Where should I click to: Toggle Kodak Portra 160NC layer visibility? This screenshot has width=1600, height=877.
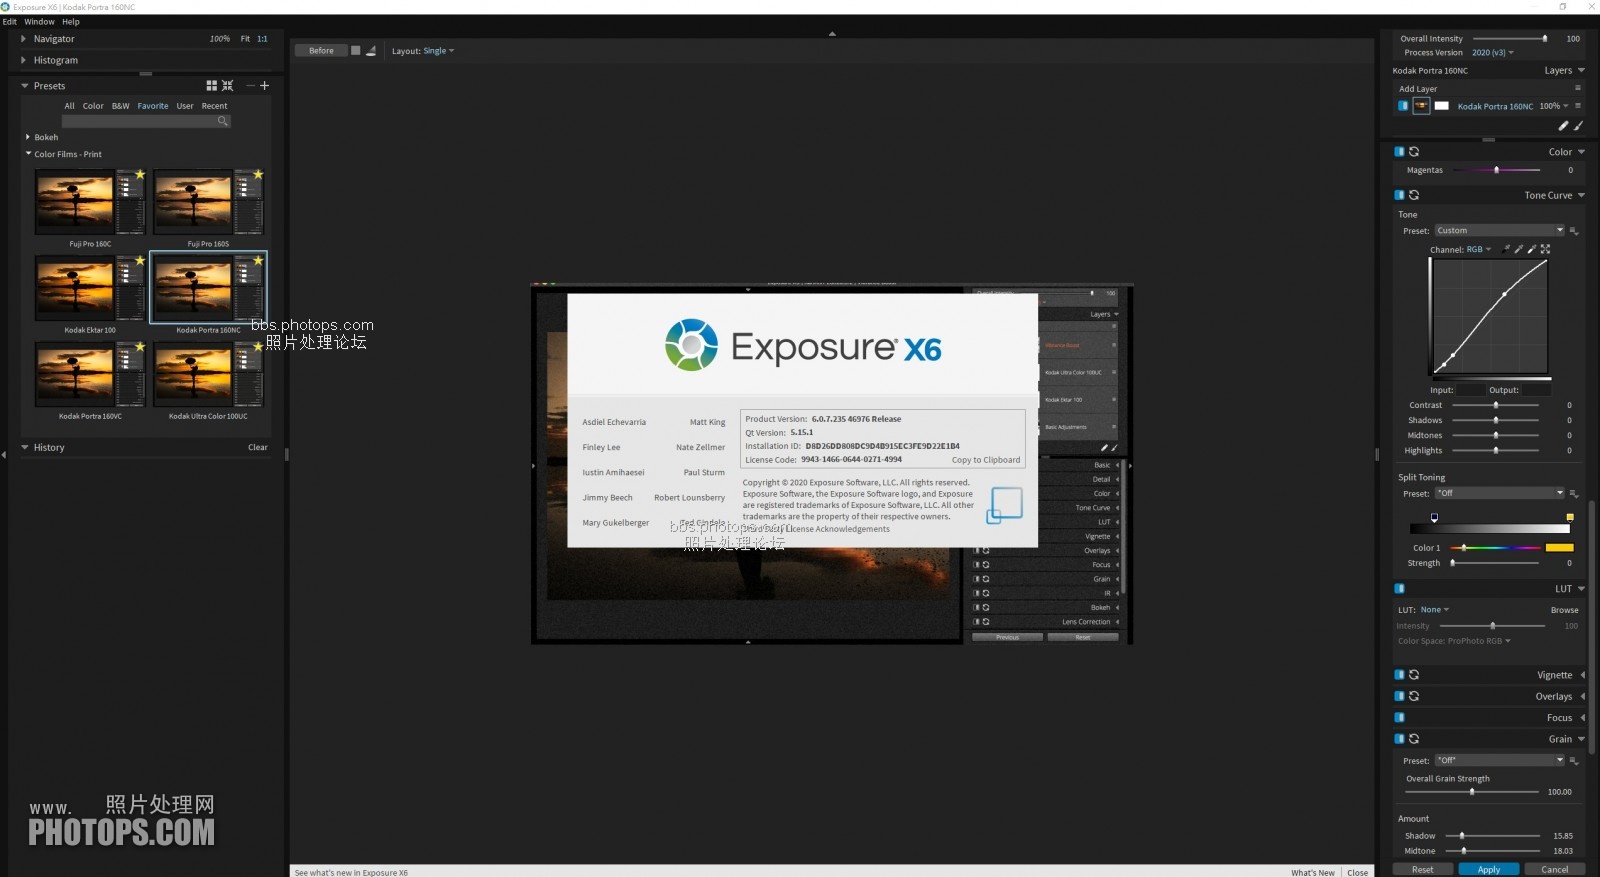click(x=1403, y=106)
